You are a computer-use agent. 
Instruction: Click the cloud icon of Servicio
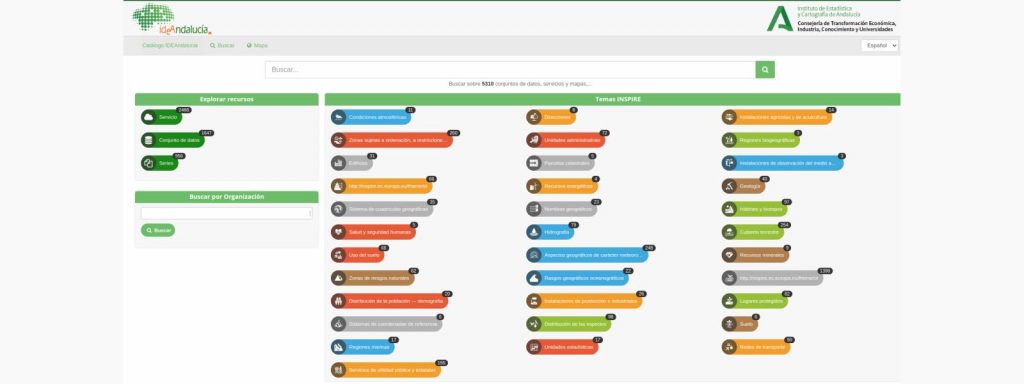pos(148,117)
